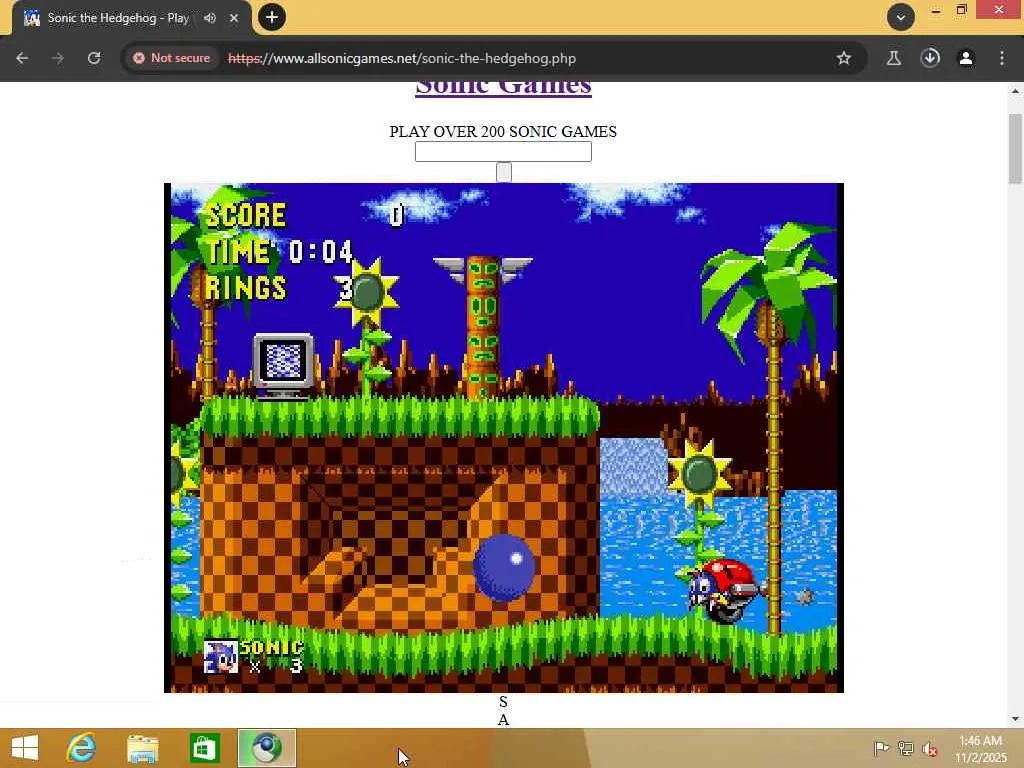Switch to the browser taskbar icon

coord(266,748)
